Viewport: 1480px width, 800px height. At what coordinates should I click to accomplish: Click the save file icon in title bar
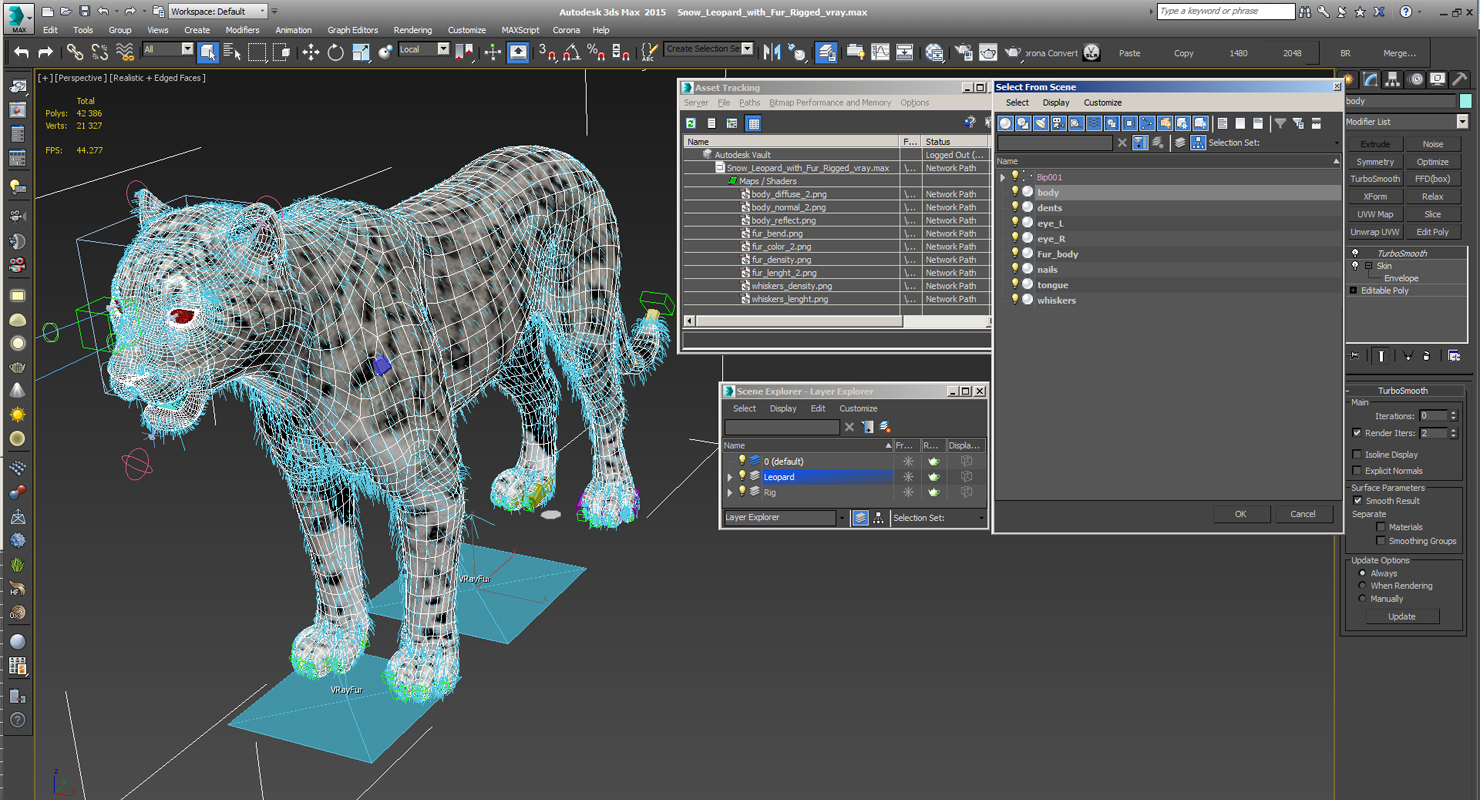84,11
